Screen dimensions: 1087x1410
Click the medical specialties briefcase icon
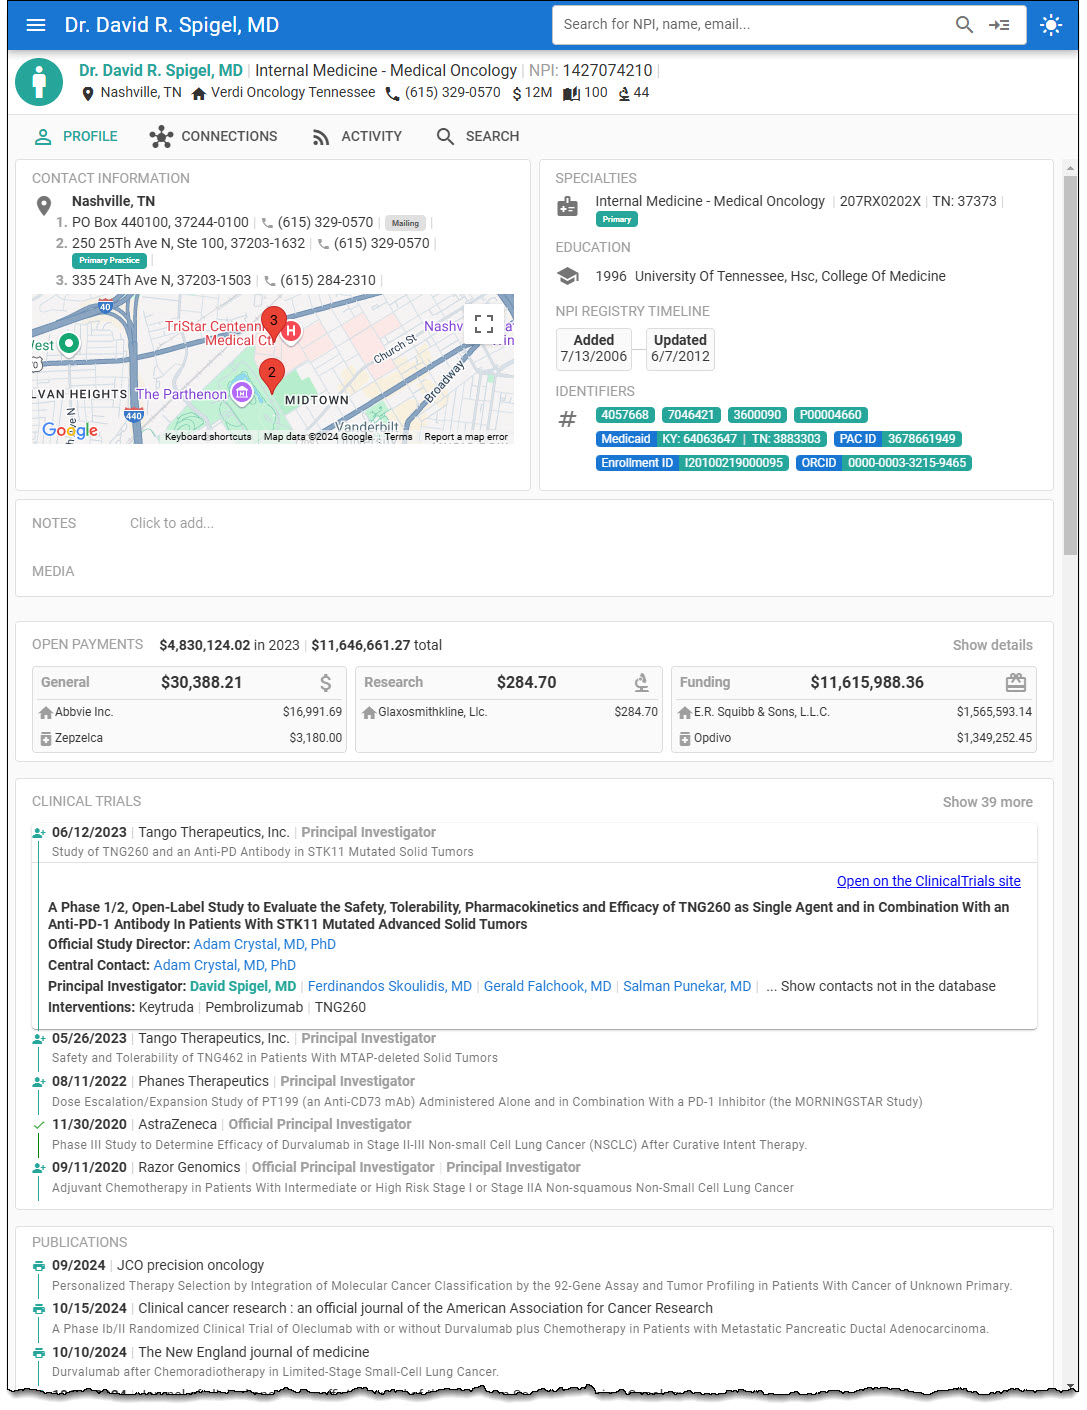tap(567, 206)
